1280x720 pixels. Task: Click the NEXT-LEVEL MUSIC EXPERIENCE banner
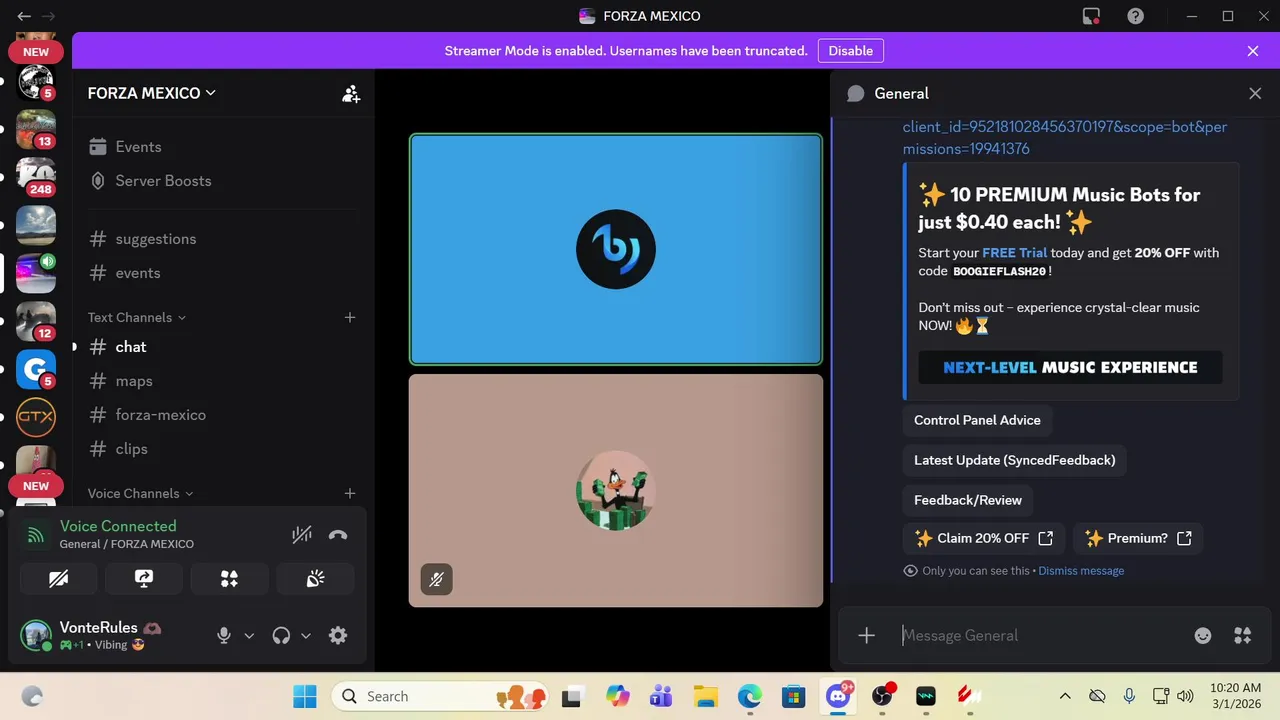(1070, 367)
